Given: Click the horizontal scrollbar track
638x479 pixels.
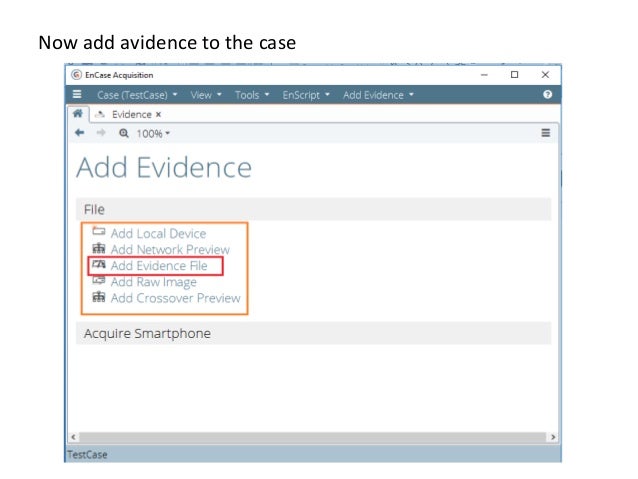Looking at the screenshot, I should tap(312, 437).
